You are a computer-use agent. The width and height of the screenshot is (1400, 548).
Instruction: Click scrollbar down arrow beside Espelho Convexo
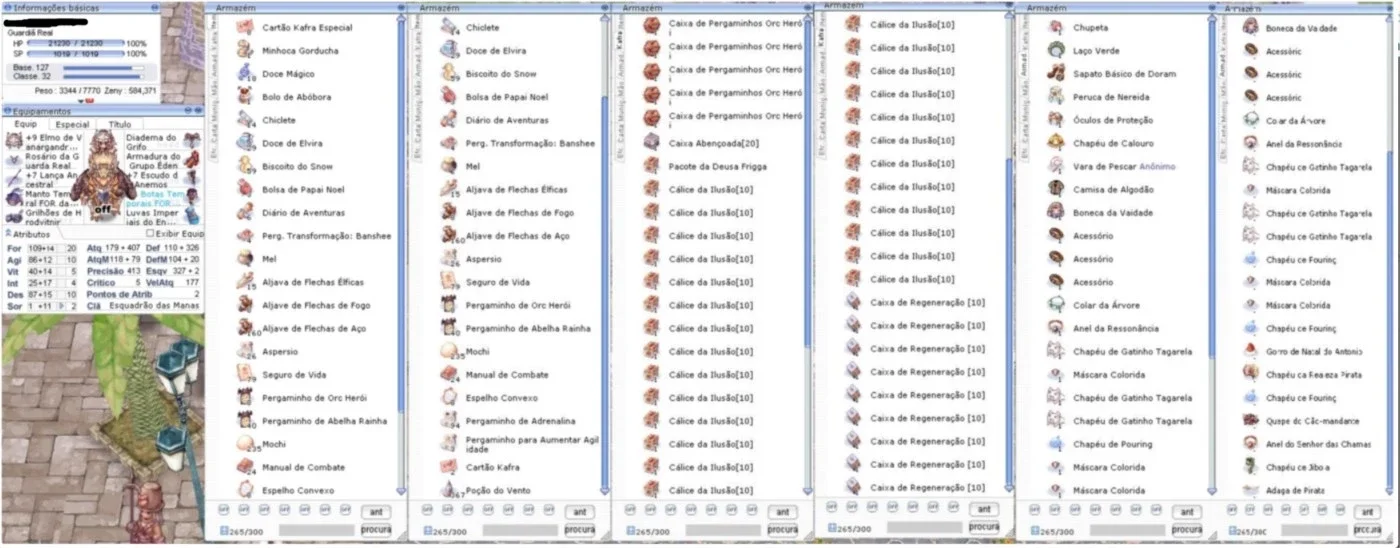pyautogui.click(x=402, y=491)
